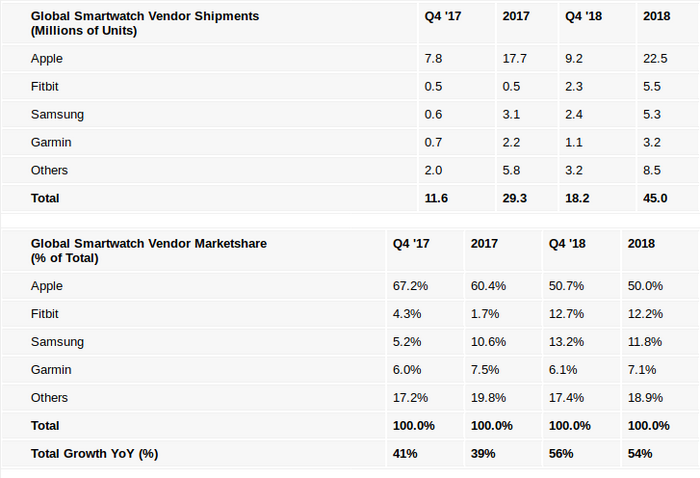The image size is (700, 478).
Task: Select the Samsung row in Shipments table
Action: pyautogui.click(x=350, y=115)
